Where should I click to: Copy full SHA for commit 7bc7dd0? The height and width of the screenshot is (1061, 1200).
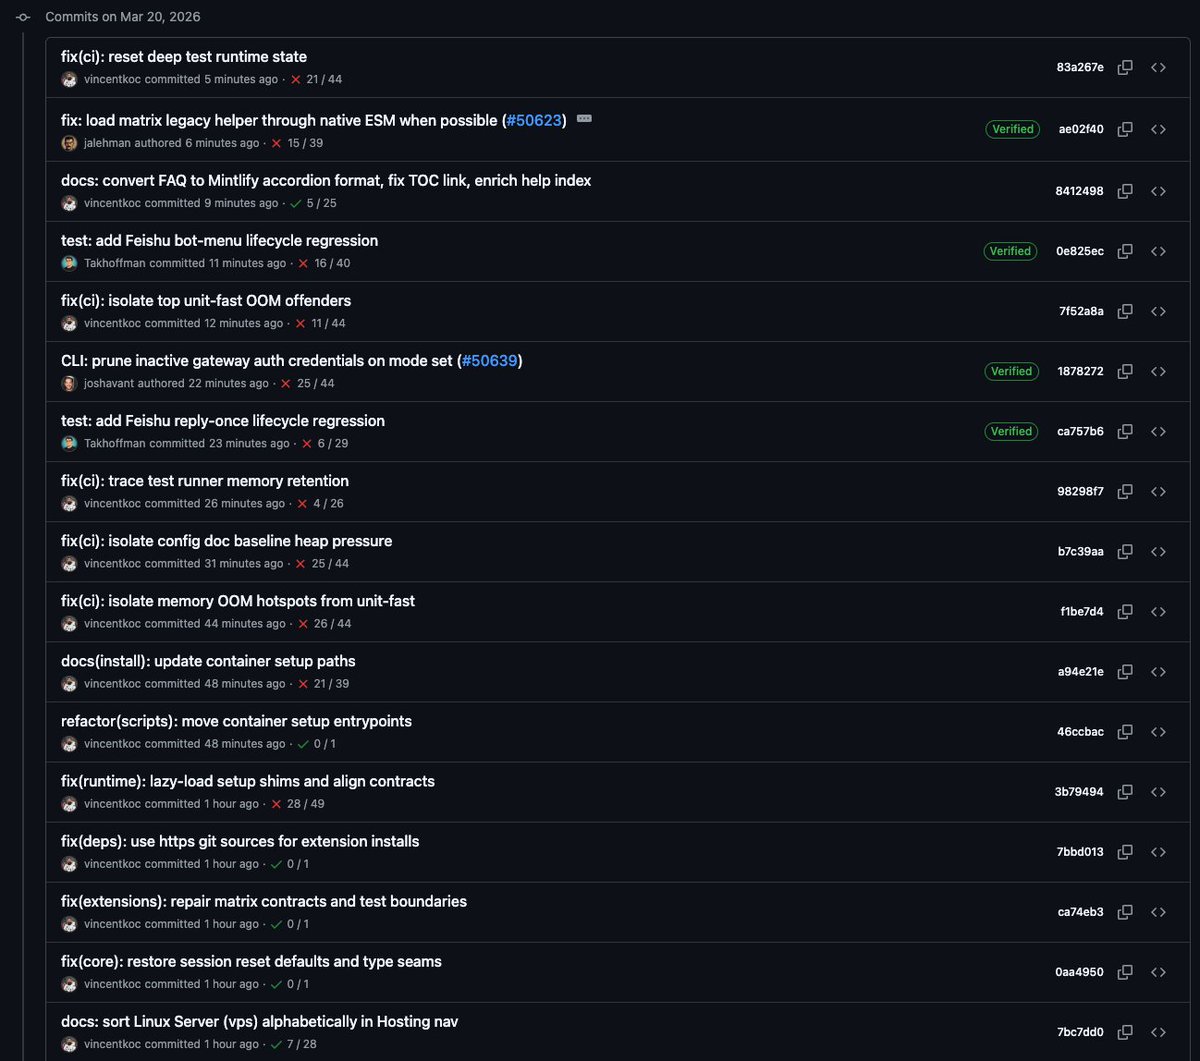1125,1032
